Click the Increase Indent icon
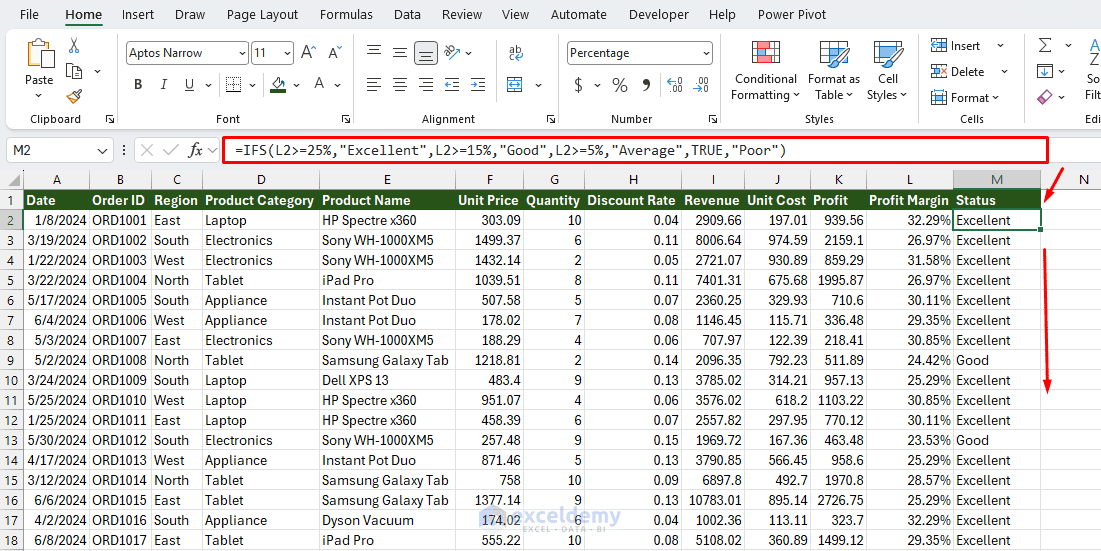 (x=479, y=85)
